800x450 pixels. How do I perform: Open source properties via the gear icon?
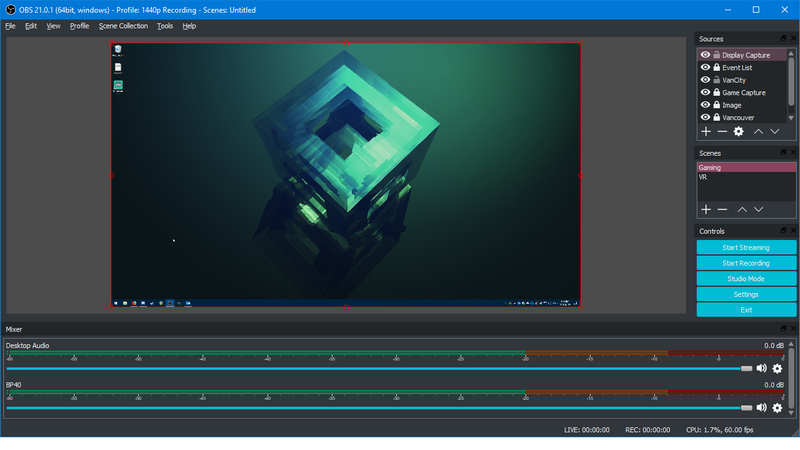coord(739,131)
